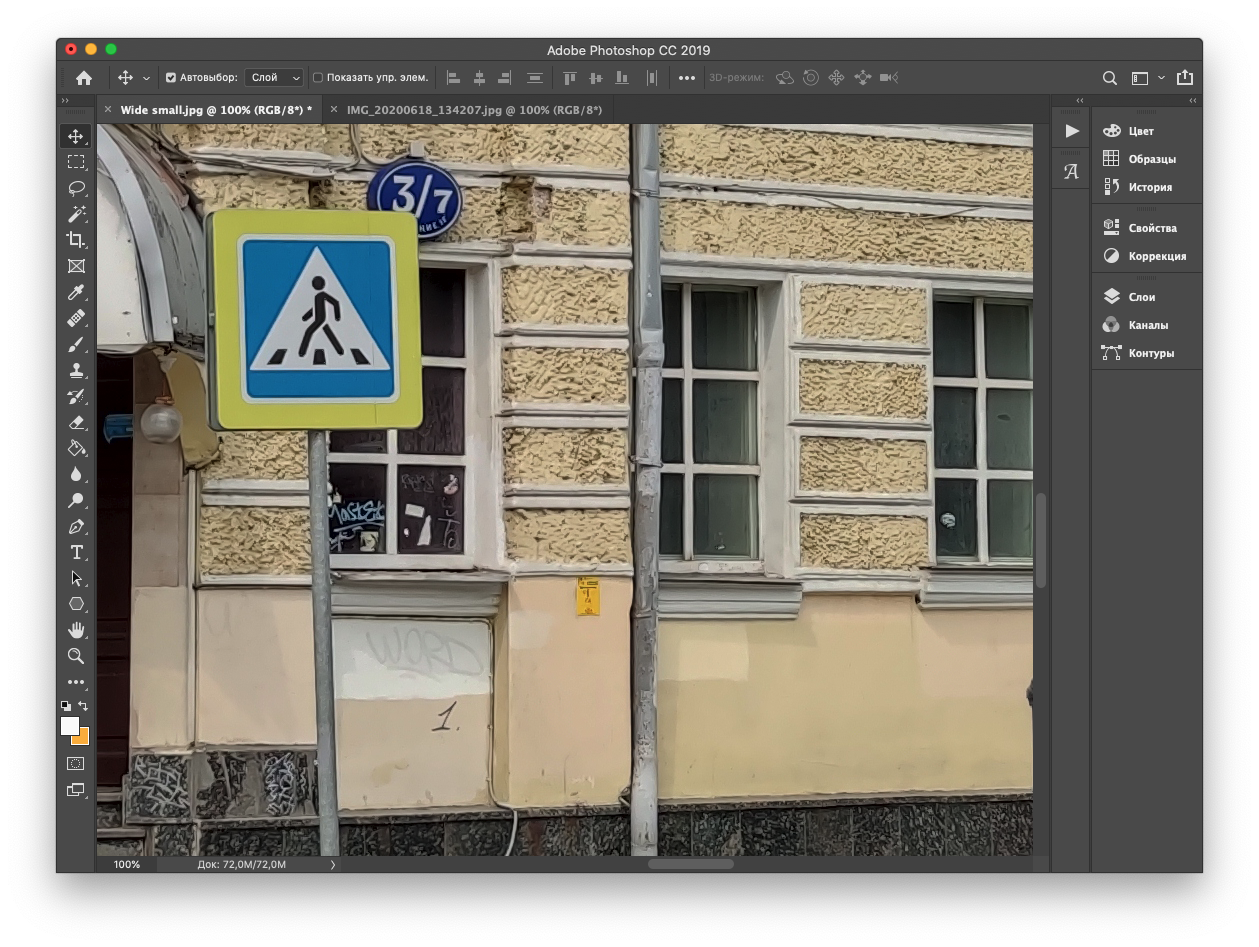Activate the Eyedropper tool
Image resolution: width=1259 pixels, height=947 pixels.
coord(76,292)
